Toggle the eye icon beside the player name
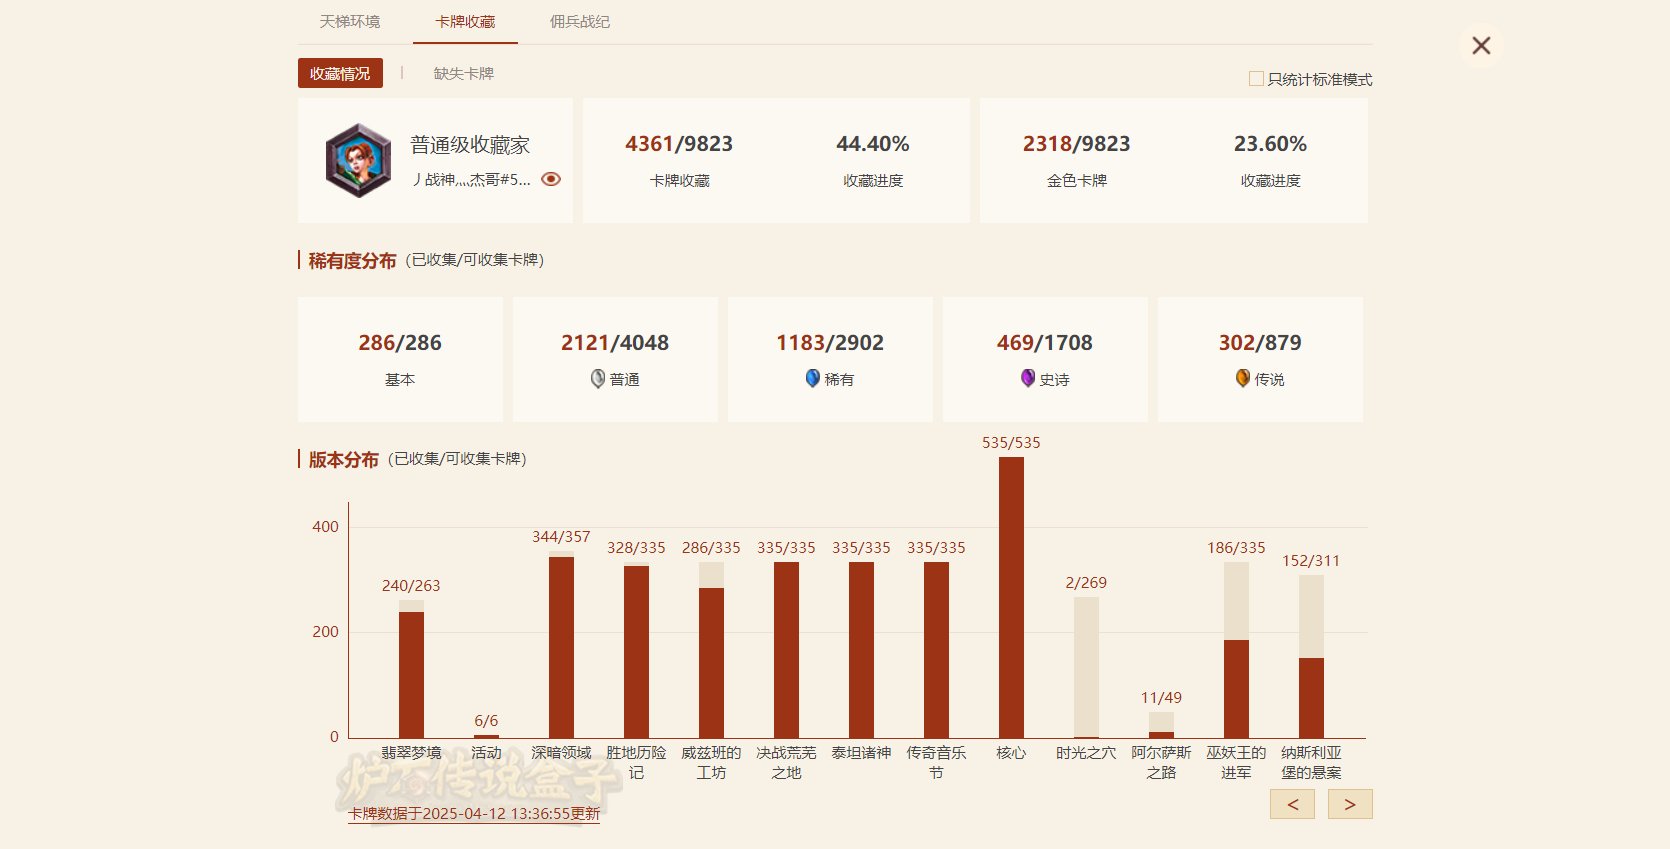1670x849 pixels. (x=551, y=179)
